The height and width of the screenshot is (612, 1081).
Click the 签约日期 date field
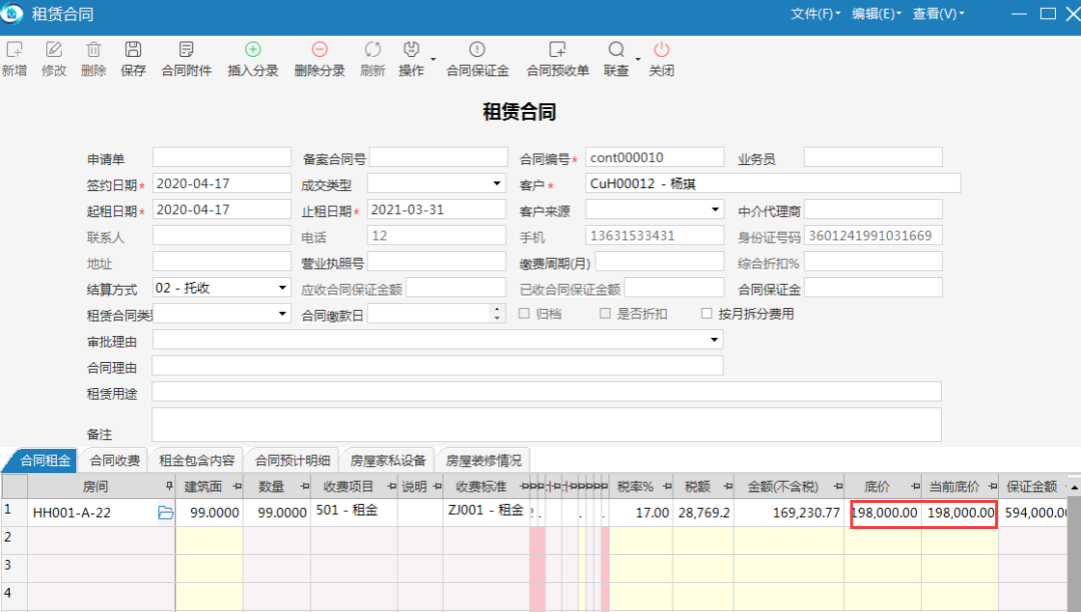(x=222, y=183)
